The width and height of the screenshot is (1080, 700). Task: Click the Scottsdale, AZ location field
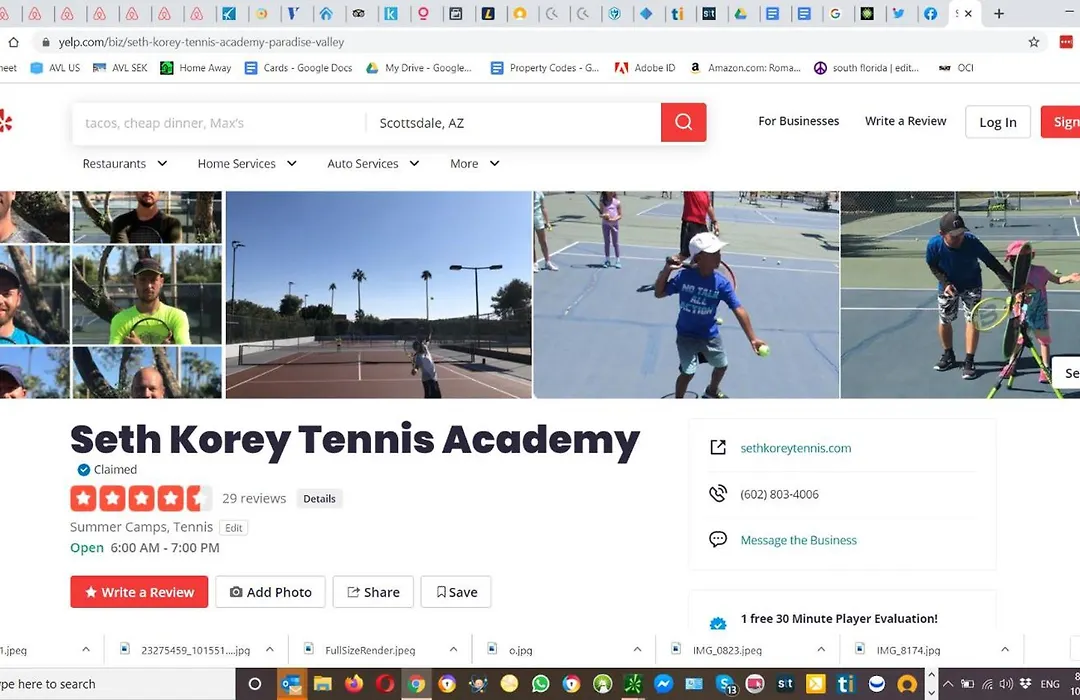pyautogui.click(x=513, y=123)
